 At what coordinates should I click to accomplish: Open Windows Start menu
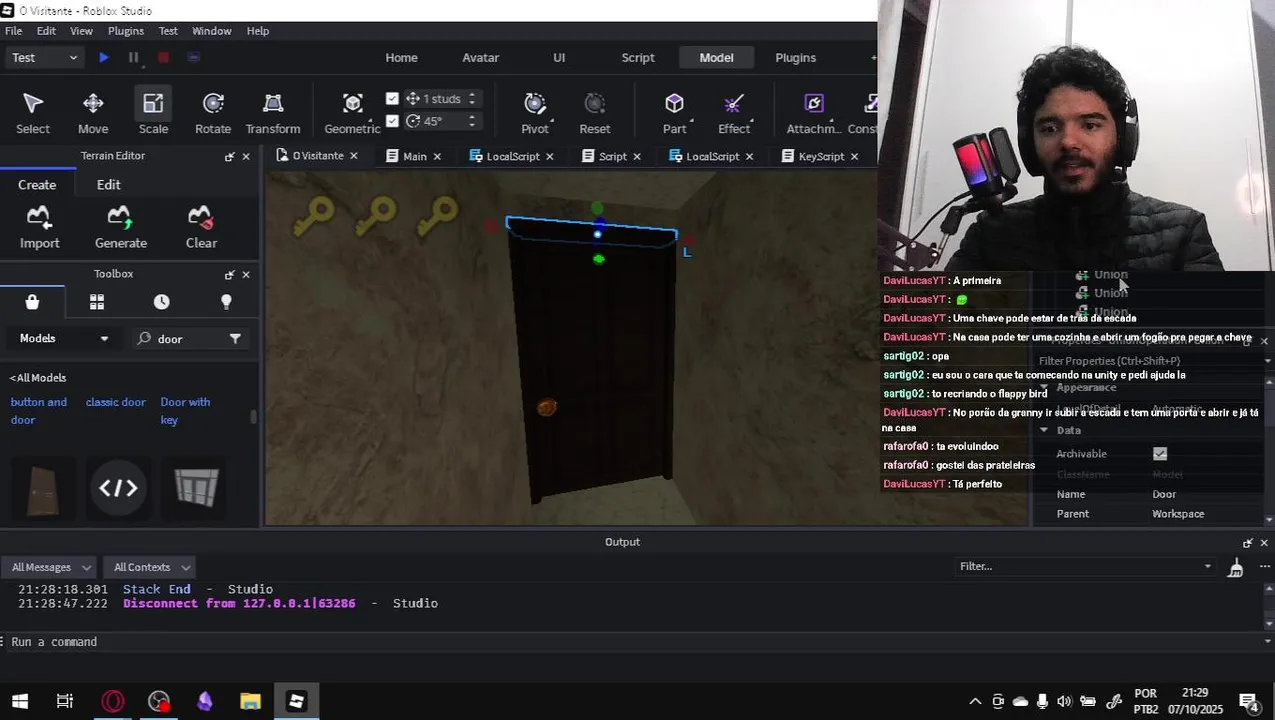[20, 702]
